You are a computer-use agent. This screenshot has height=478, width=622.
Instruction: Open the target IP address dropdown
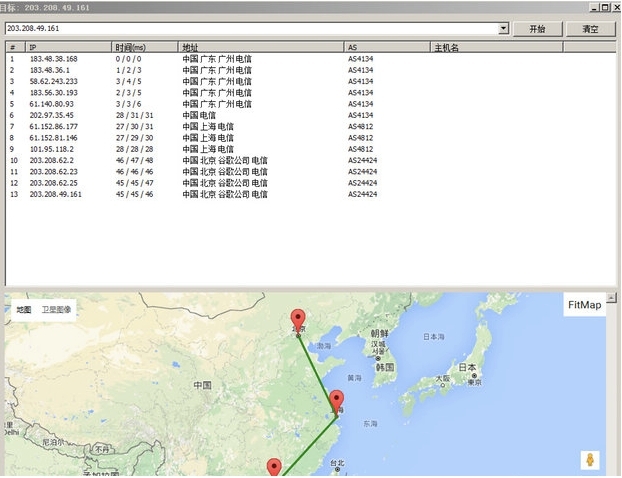pyautogui.click(x=503, y=29)
